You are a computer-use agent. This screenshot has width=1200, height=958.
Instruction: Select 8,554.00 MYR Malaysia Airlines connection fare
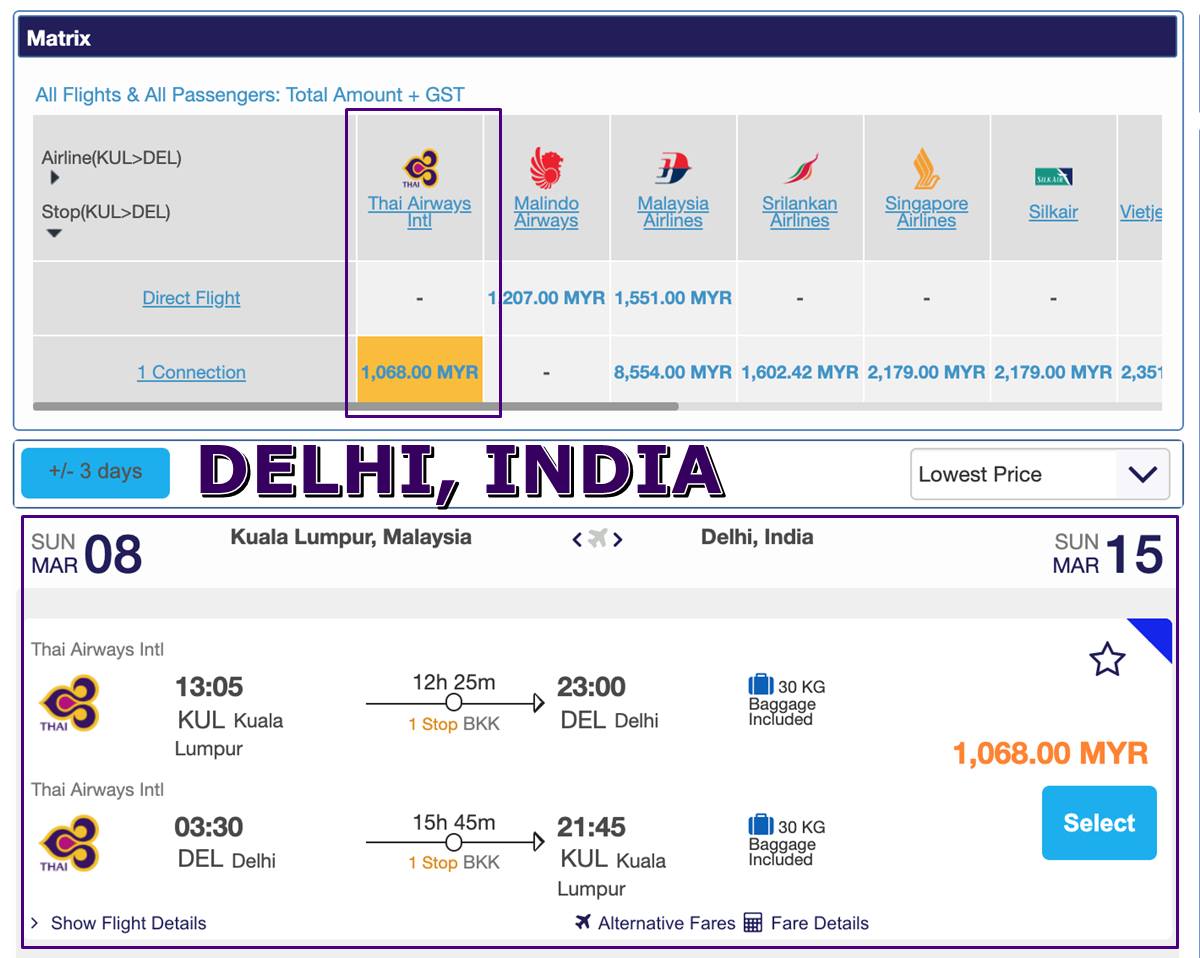tap(673, 372)
